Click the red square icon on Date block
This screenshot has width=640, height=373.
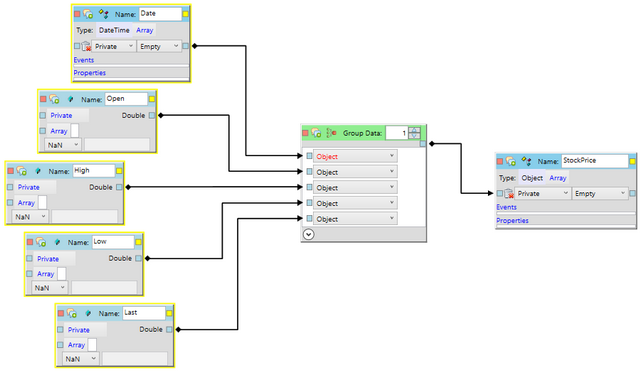pyautogui.click(x=78, y=14)
